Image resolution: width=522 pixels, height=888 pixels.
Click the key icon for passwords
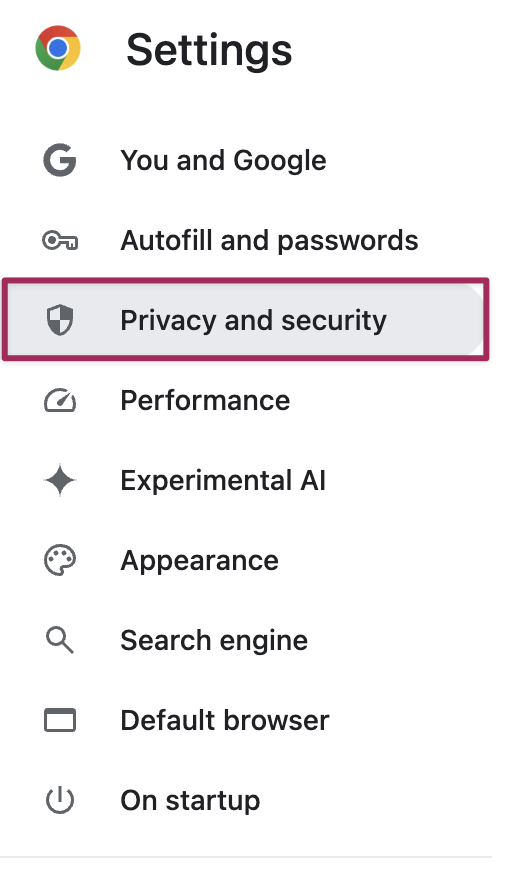pyautogui.click(x=60, y=241)
